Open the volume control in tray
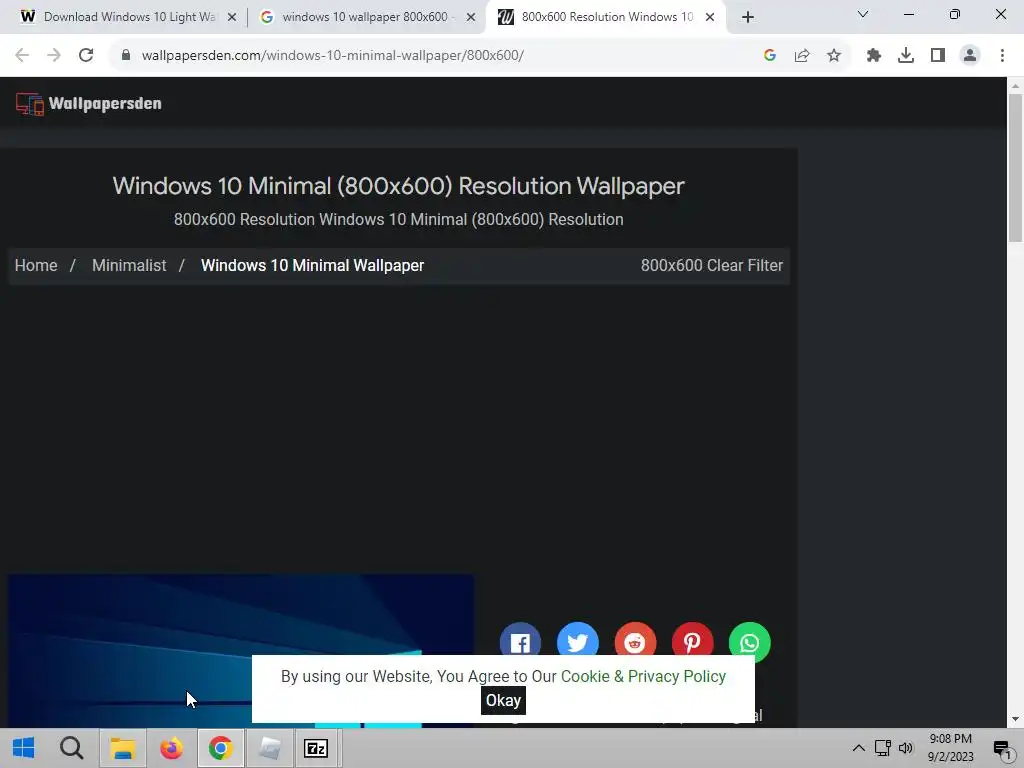The image size is (1024, 768). click(906, 748)
